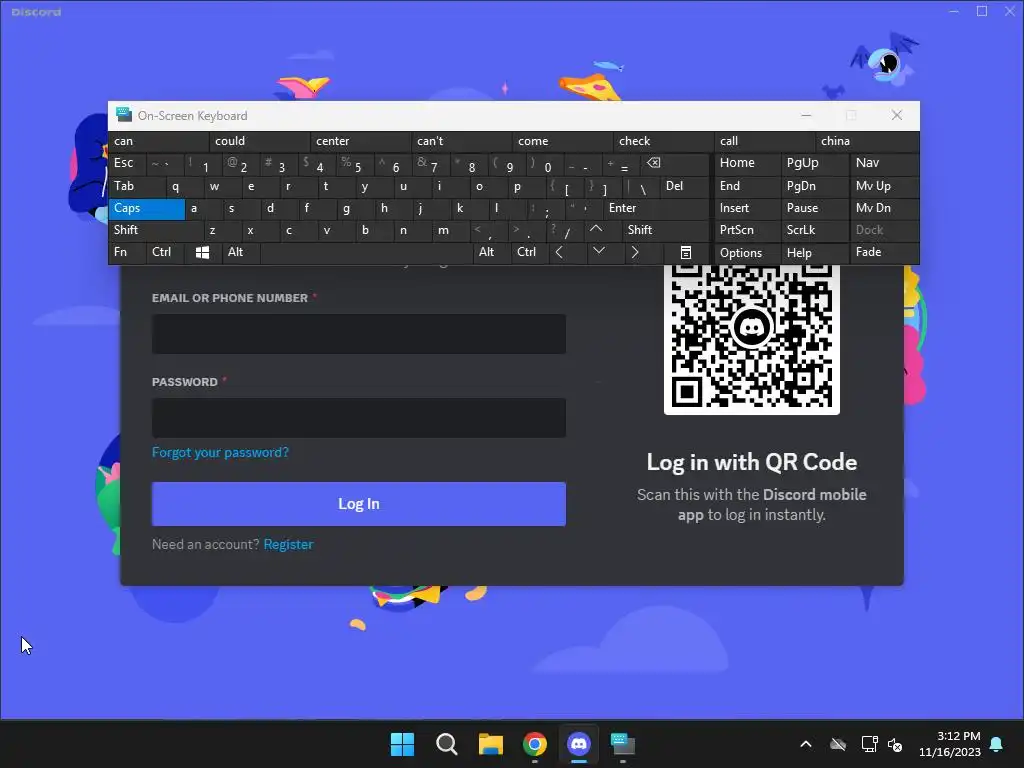1024x768 pixels.
Task: Select 'come' word suggestion
Action: [x=562, y=141]
